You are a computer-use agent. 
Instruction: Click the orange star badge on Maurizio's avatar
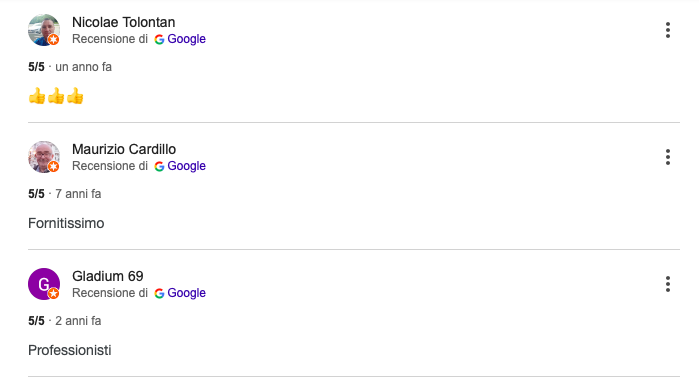coord(53,167)
